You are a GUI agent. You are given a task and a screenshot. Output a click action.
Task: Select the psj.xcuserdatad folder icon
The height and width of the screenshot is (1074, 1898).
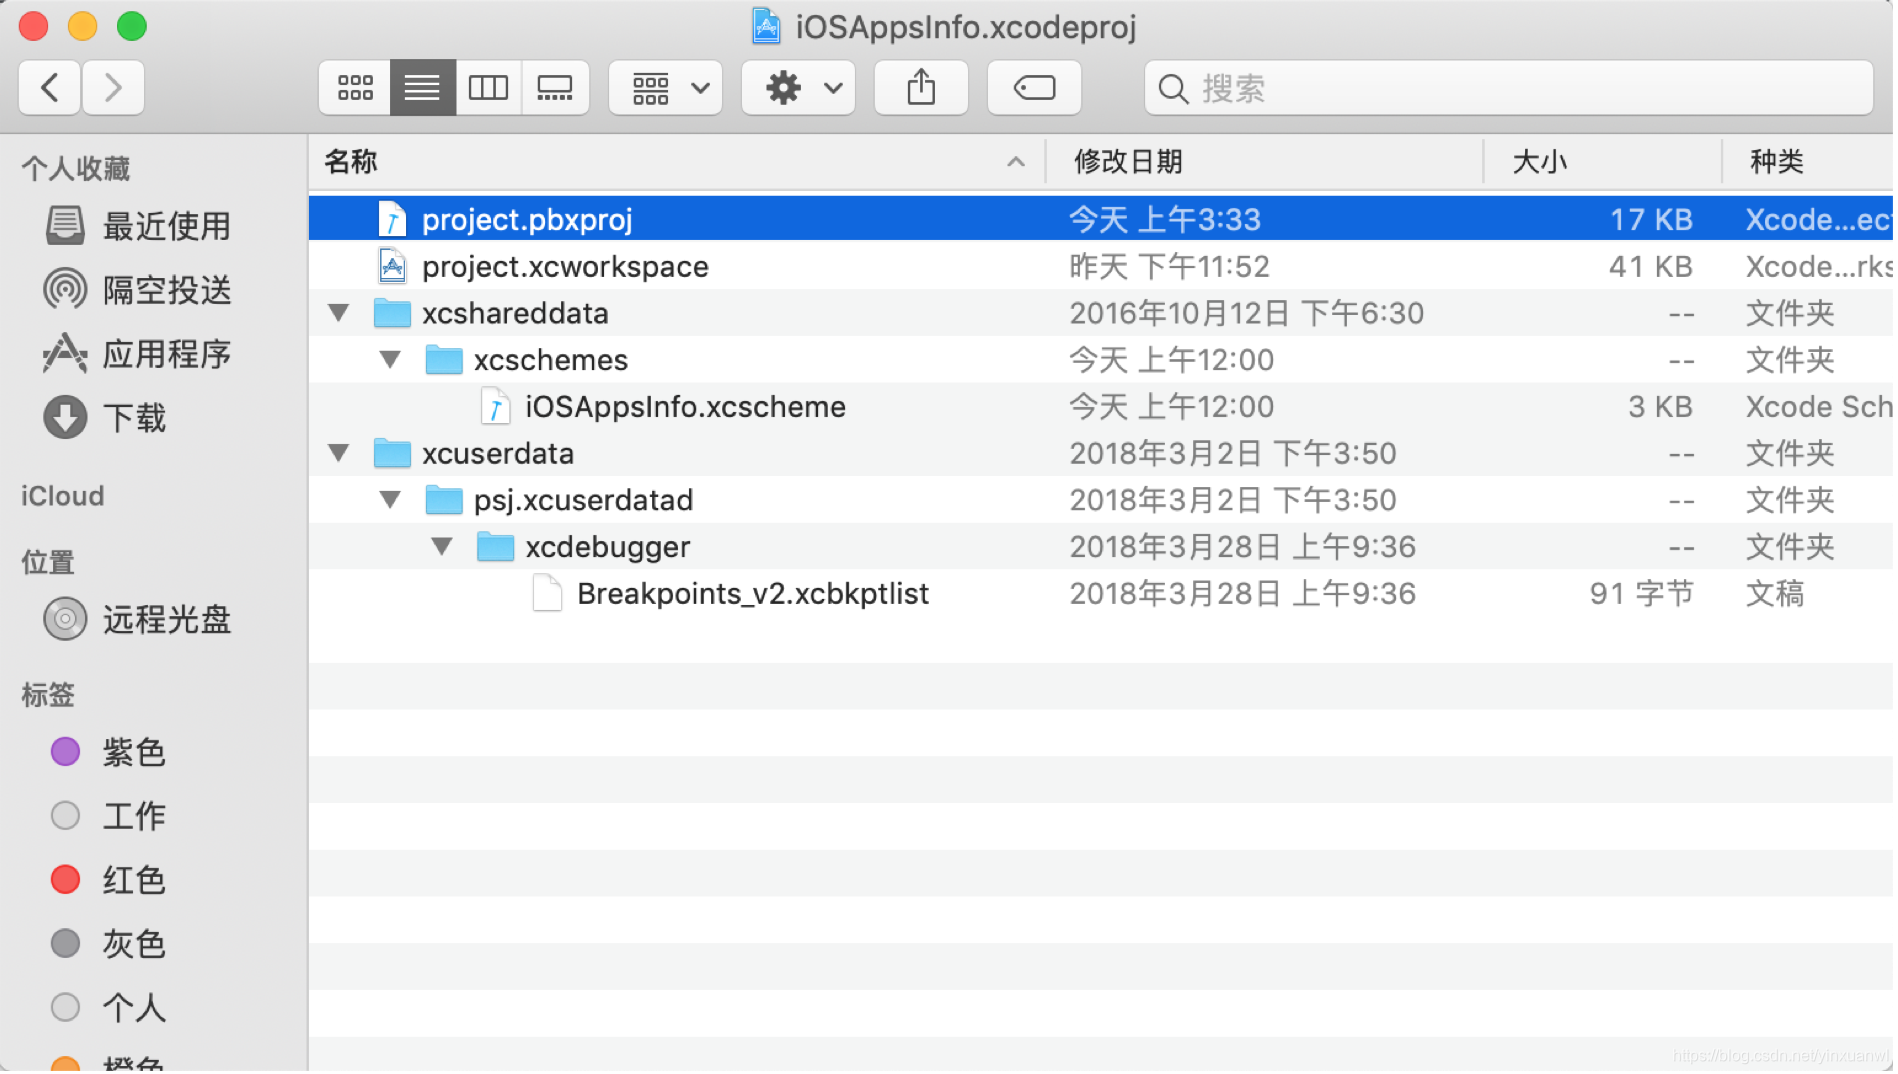pyautogui.click(x=444, y=500)
